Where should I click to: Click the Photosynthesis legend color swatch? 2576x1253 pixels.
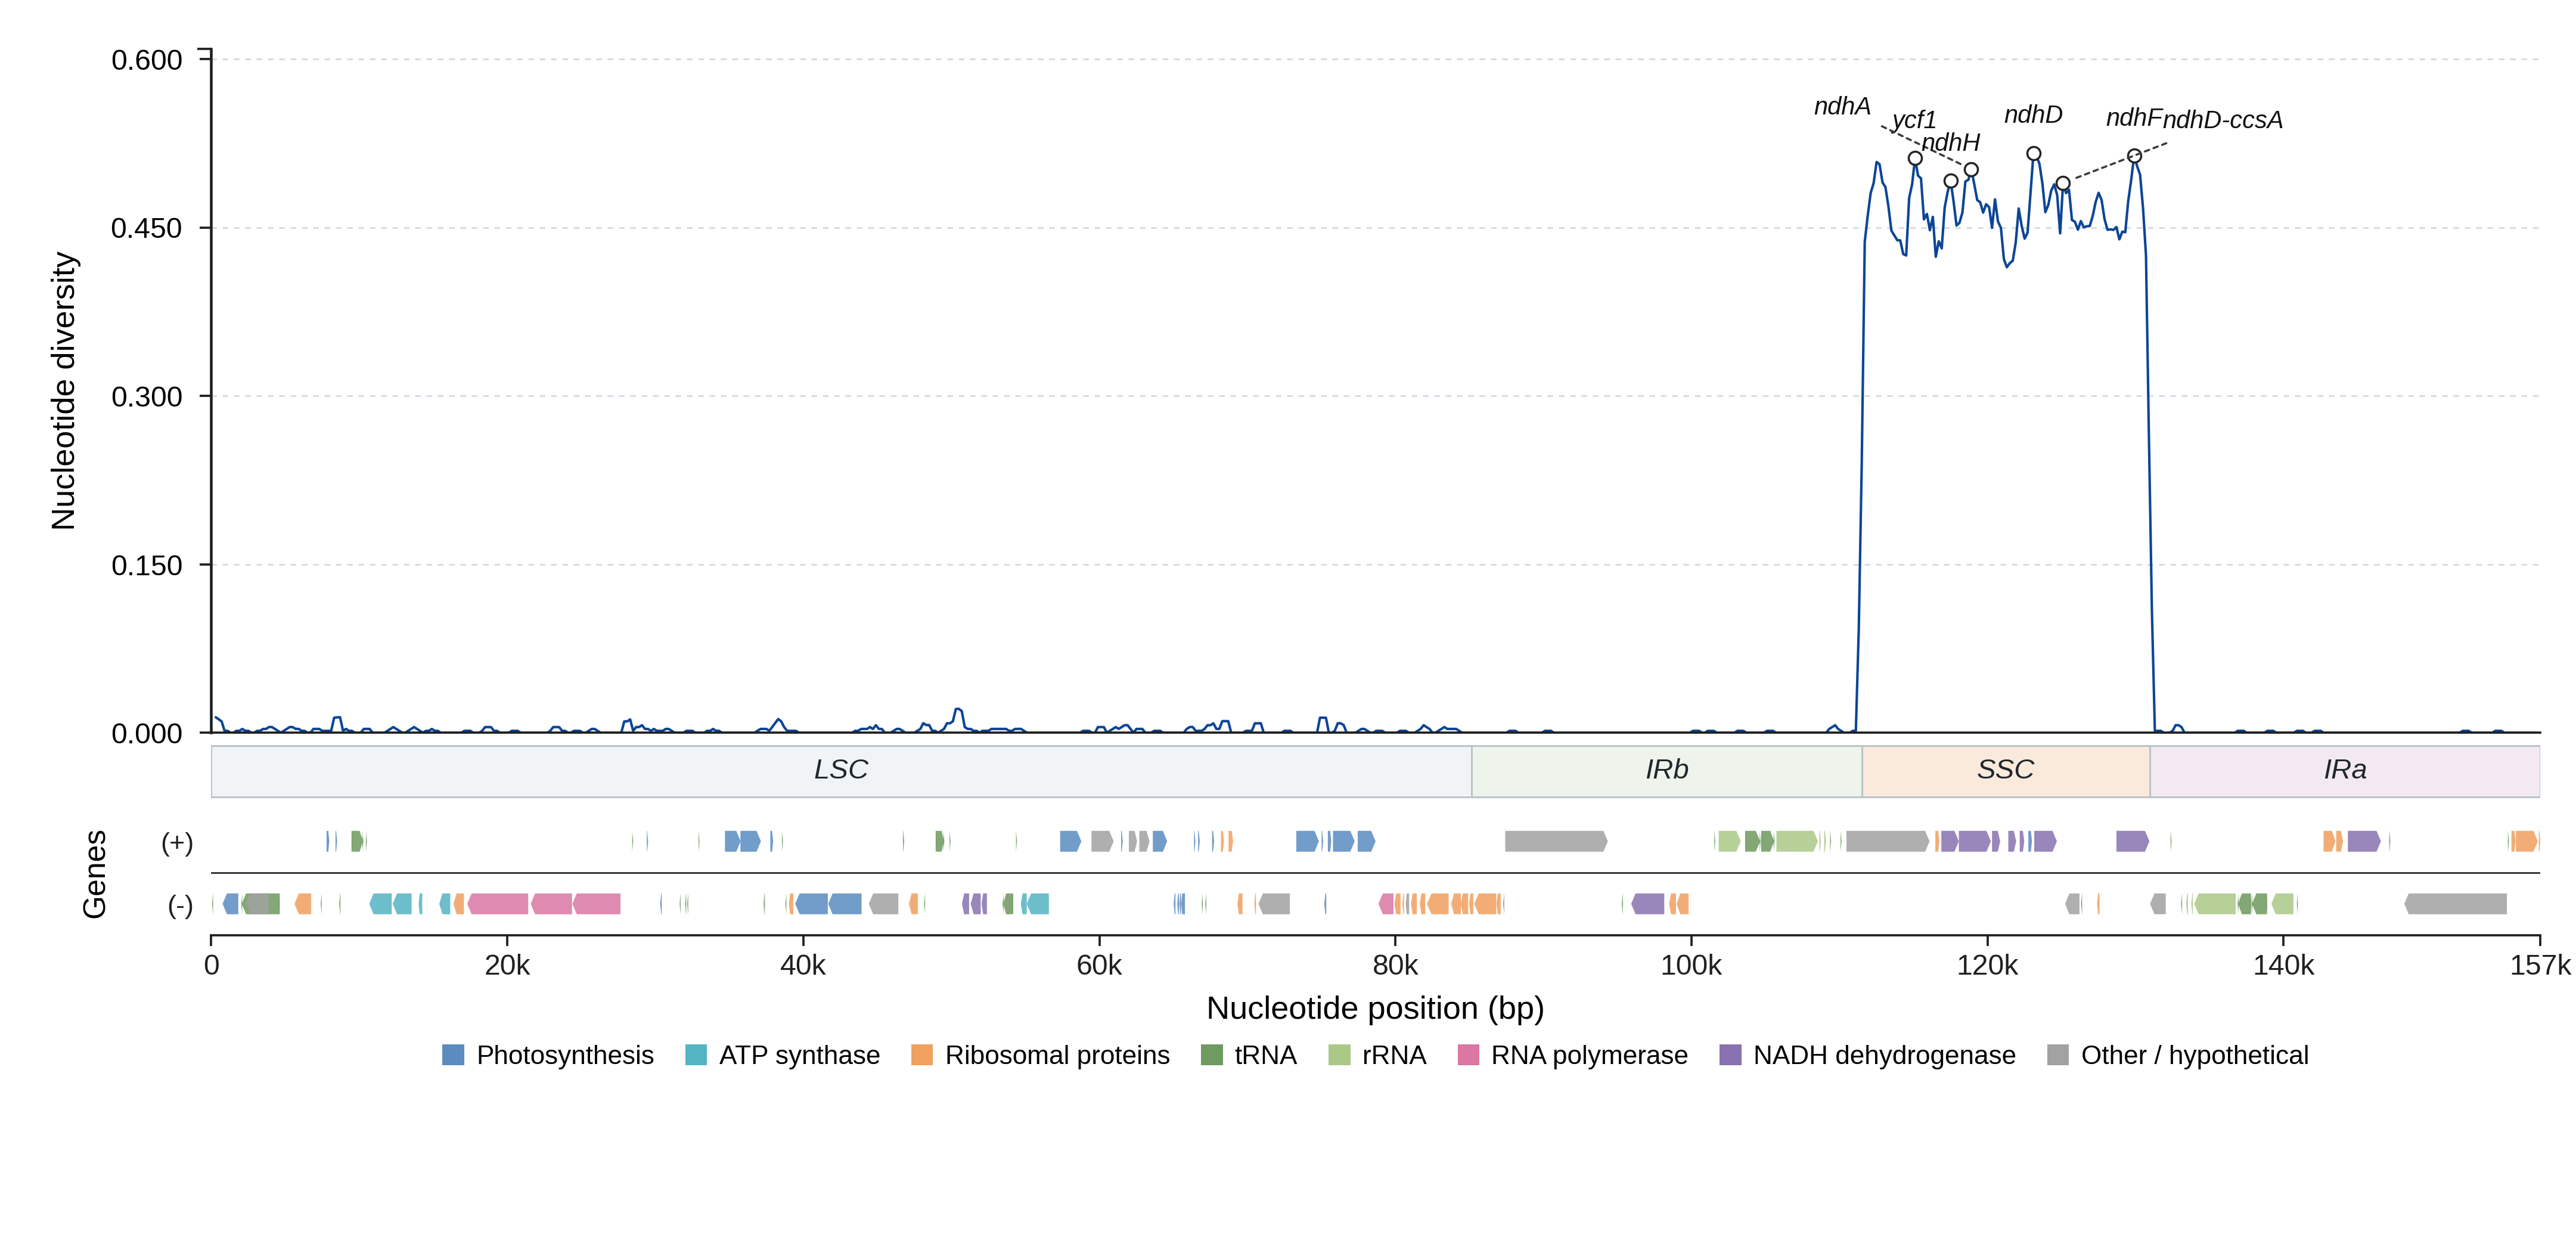click(453, 1055)
